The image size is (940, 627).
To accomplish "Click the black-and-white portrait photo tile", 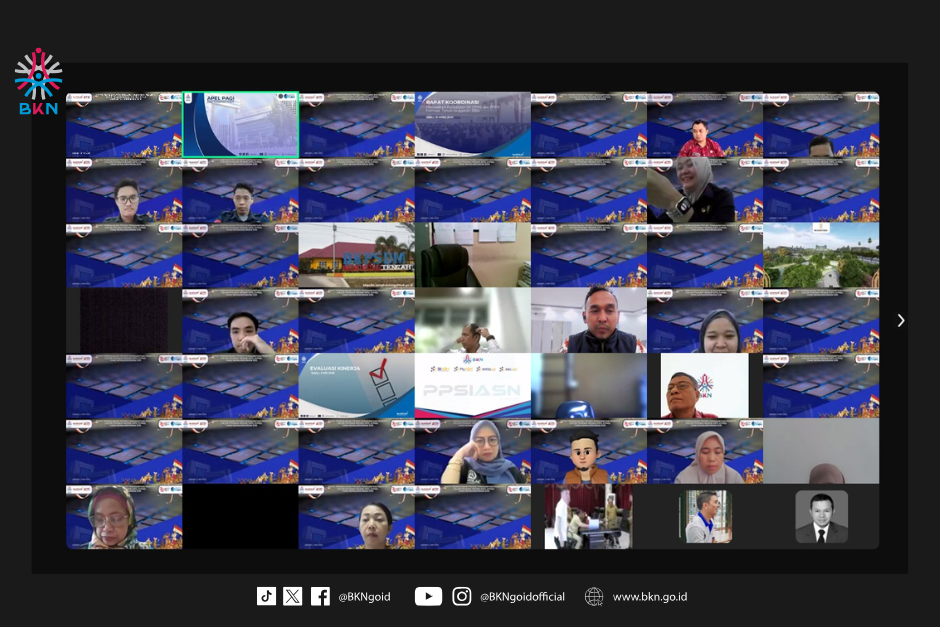I will point(821,517).
